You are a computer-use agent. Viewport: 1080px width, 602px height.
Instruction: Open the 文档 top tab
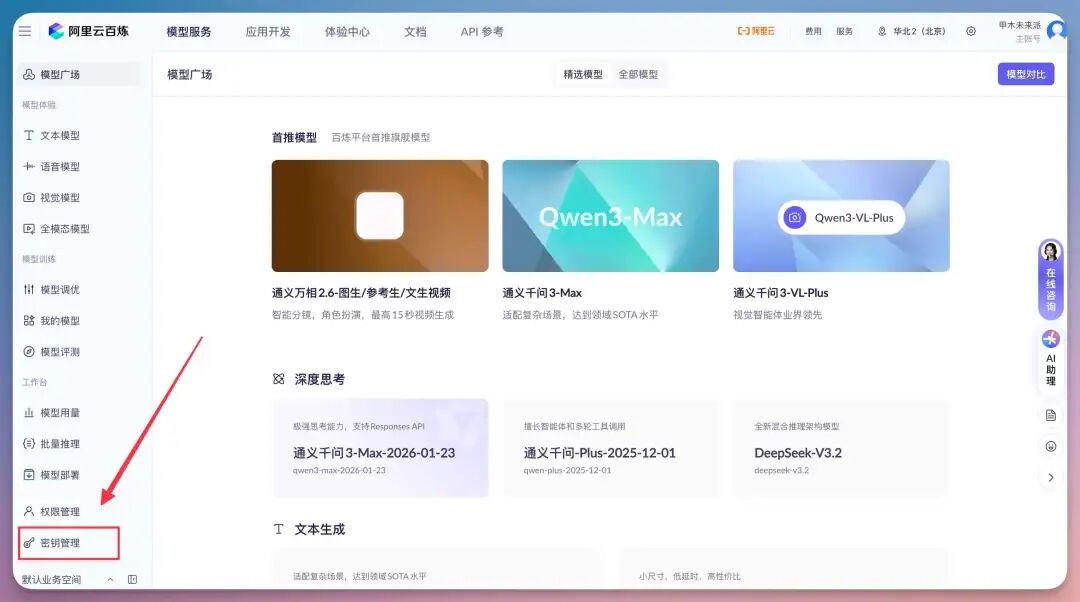415,32
